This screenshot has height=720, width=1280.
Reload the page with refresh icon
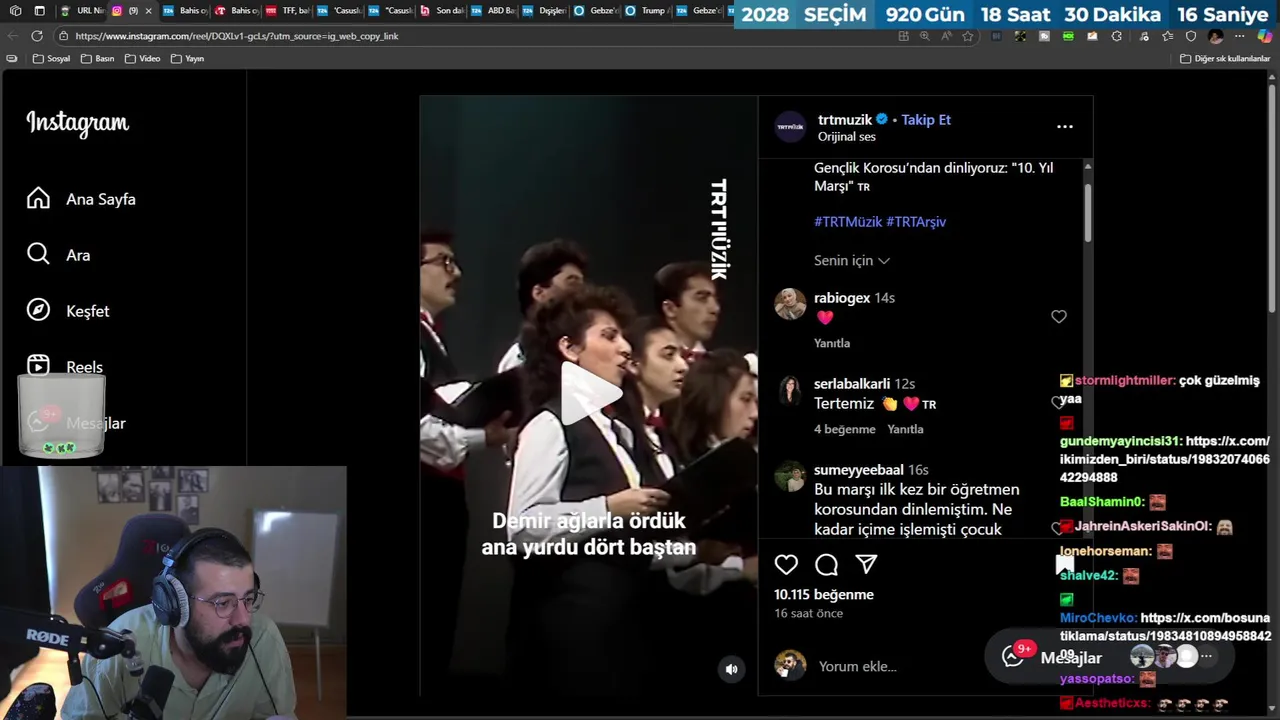click(36, 36)
